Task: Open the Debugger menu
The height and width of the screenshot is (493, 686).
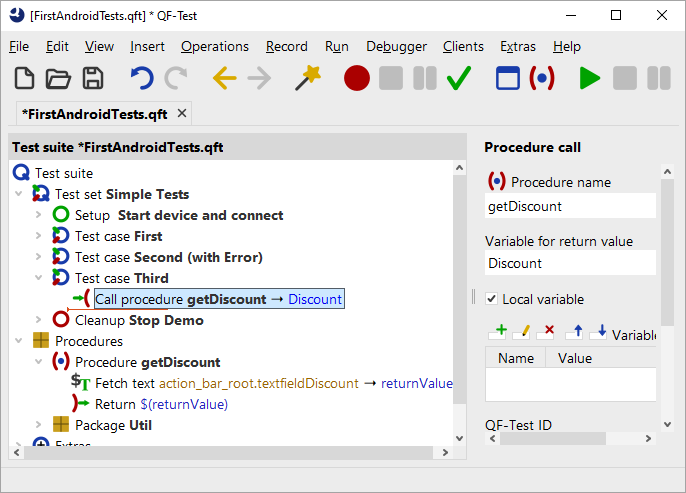Action: [396, 46]
